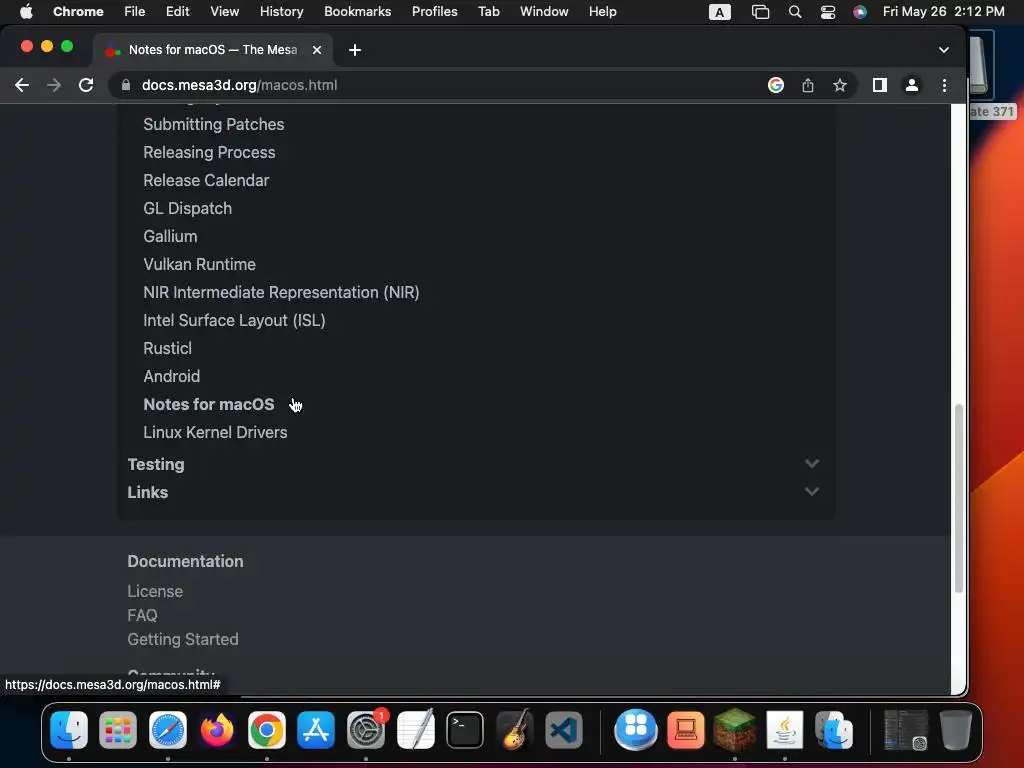Viewport: 1024px width, 768px height.
Task: Open the Links section heading
Action: coord(148,492)
